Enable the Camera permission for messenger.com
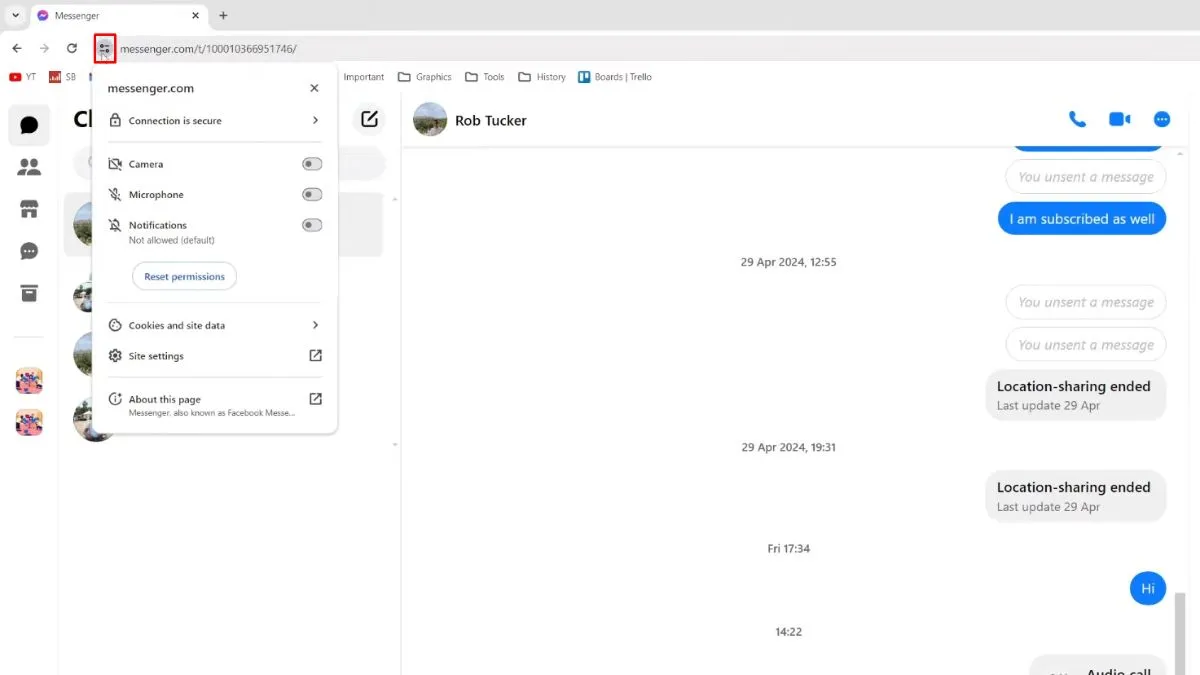Screen dimensions: 1200x675 [311, 163]
